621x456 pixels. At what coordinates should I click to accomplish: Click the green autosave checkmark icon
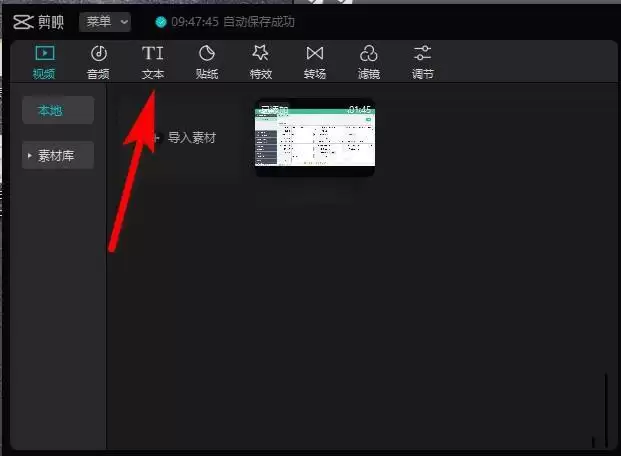tap(161, 22)
